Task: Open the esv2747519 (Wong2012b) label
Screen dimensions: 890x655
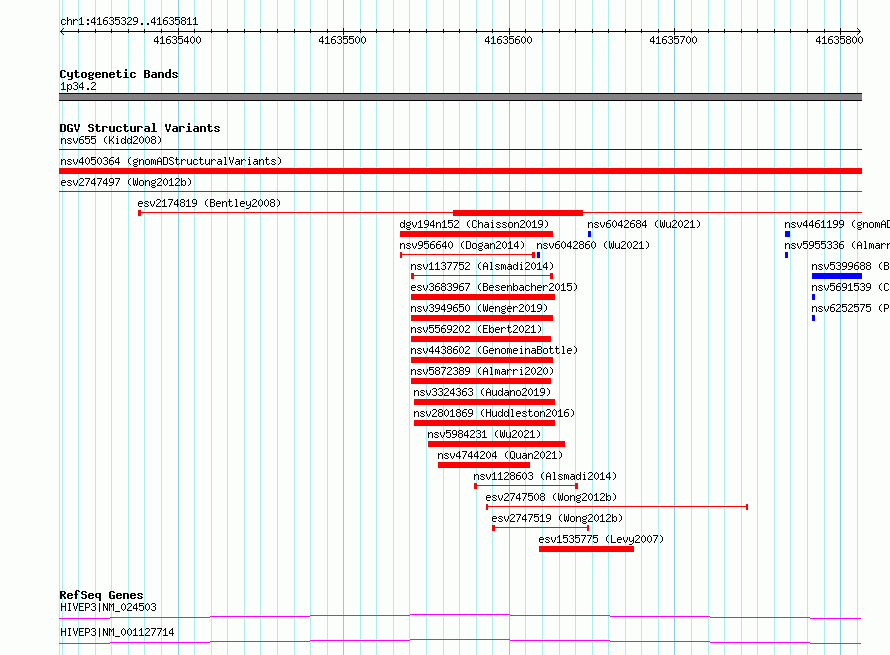Action: 557,518
